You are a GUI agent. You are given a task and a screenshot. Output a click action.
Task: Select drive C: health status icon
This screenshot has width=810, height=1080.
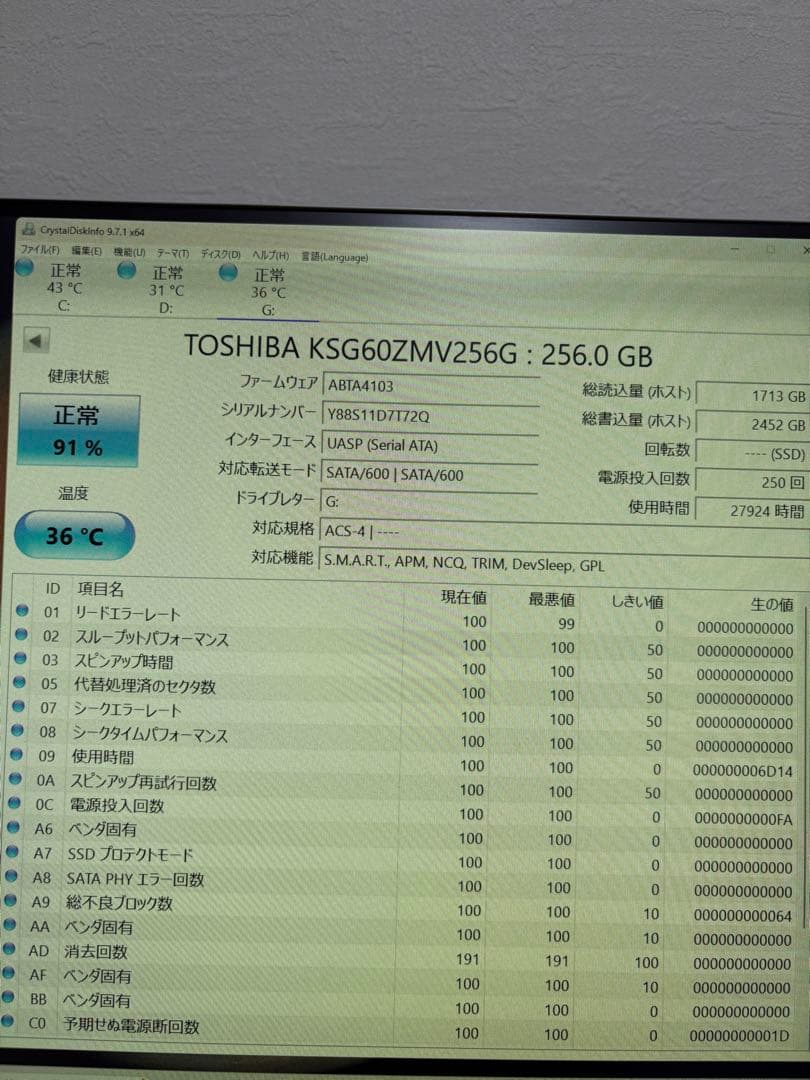click(24, 271)
